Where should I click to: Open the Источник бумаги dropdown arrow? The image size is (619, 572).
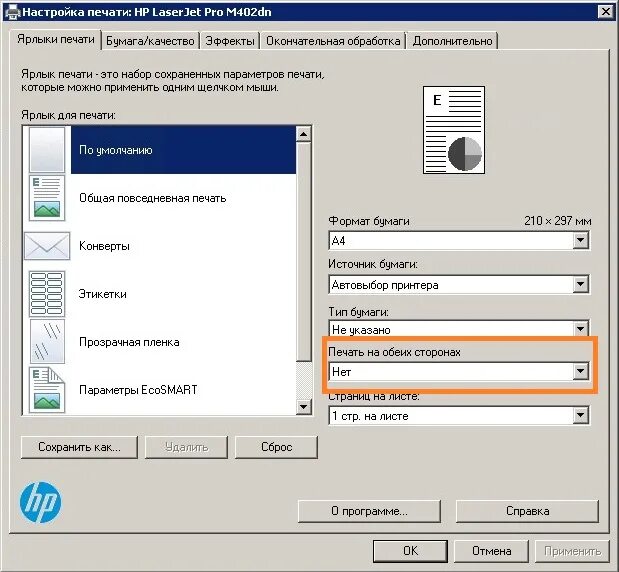580,284
